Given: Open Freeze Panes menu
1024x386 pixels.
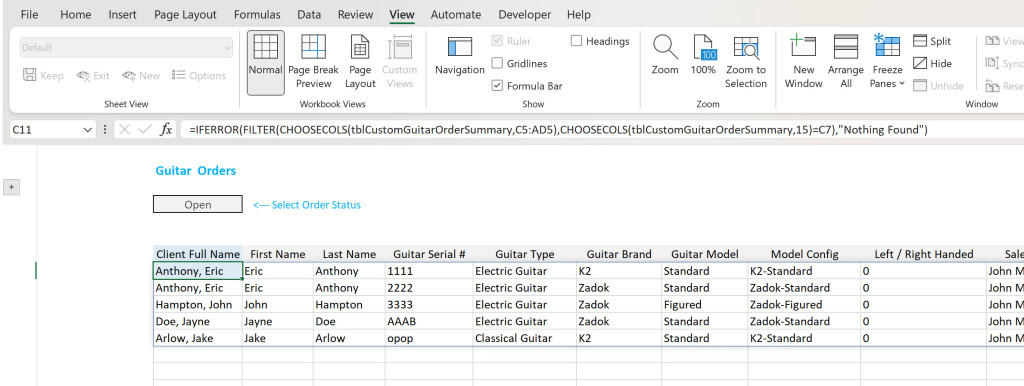Looking at the screenshot, I should coord(887,62).
